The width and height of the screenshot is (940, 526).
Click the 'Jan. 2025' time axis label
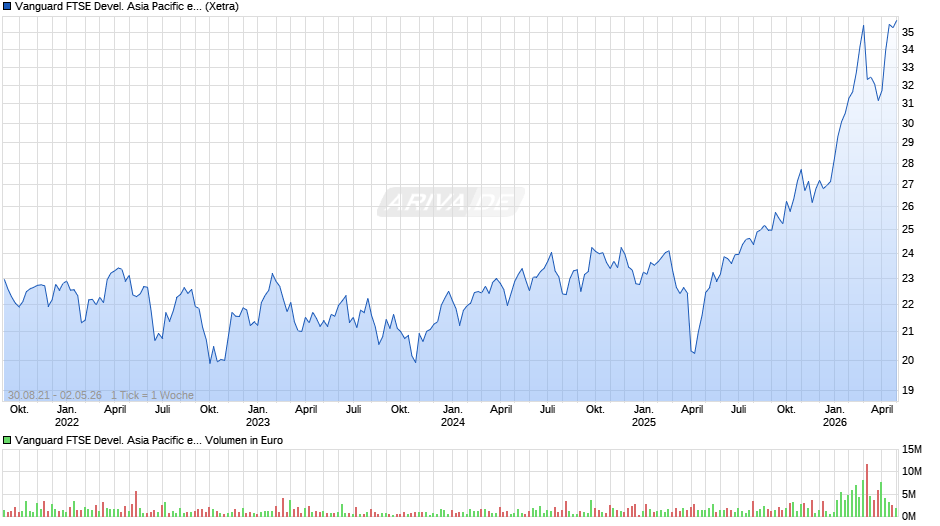coord(644,416)
